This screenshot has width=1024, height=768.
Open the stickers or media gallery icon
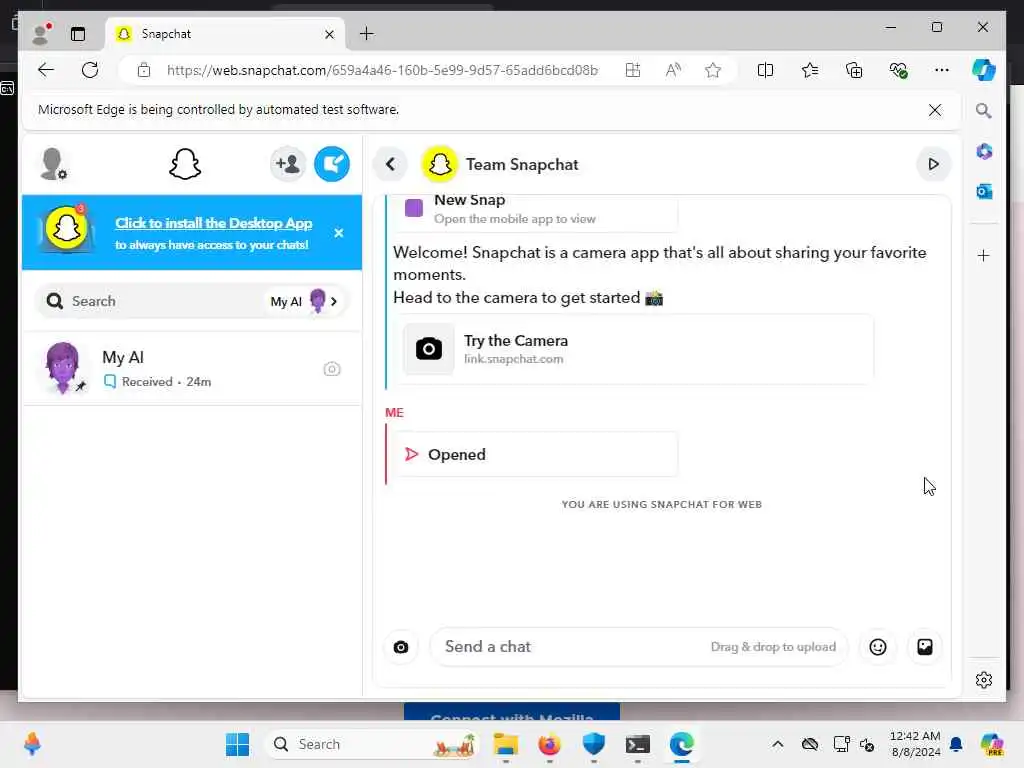925,647
